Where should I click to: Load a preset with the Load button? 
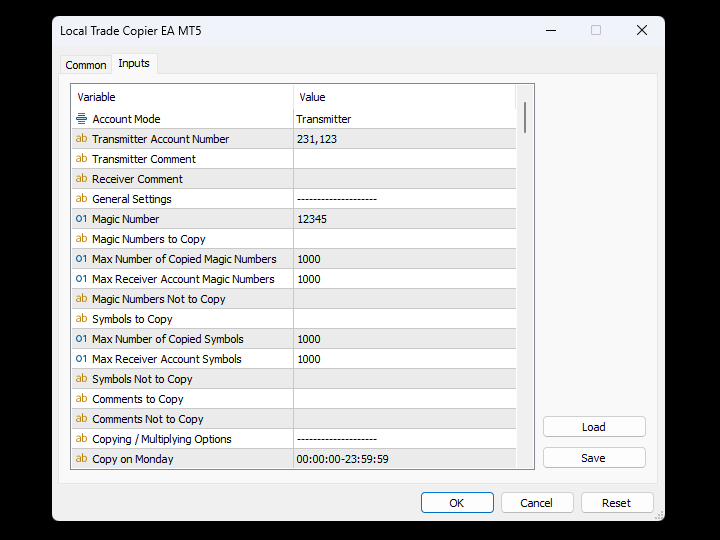click(594, 427)
